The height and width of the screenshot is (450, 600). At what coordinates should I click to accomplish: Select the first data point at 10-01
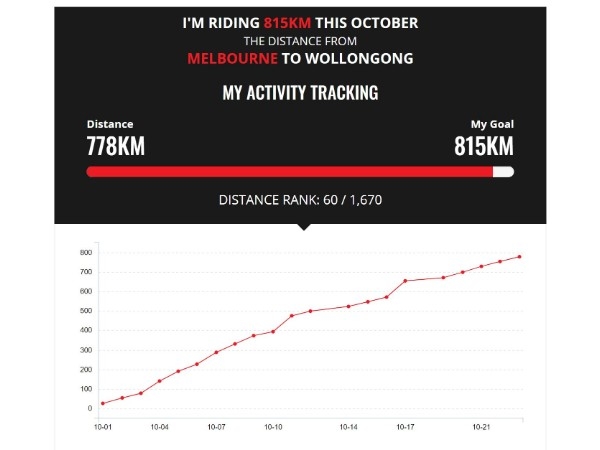click(103, 403)
